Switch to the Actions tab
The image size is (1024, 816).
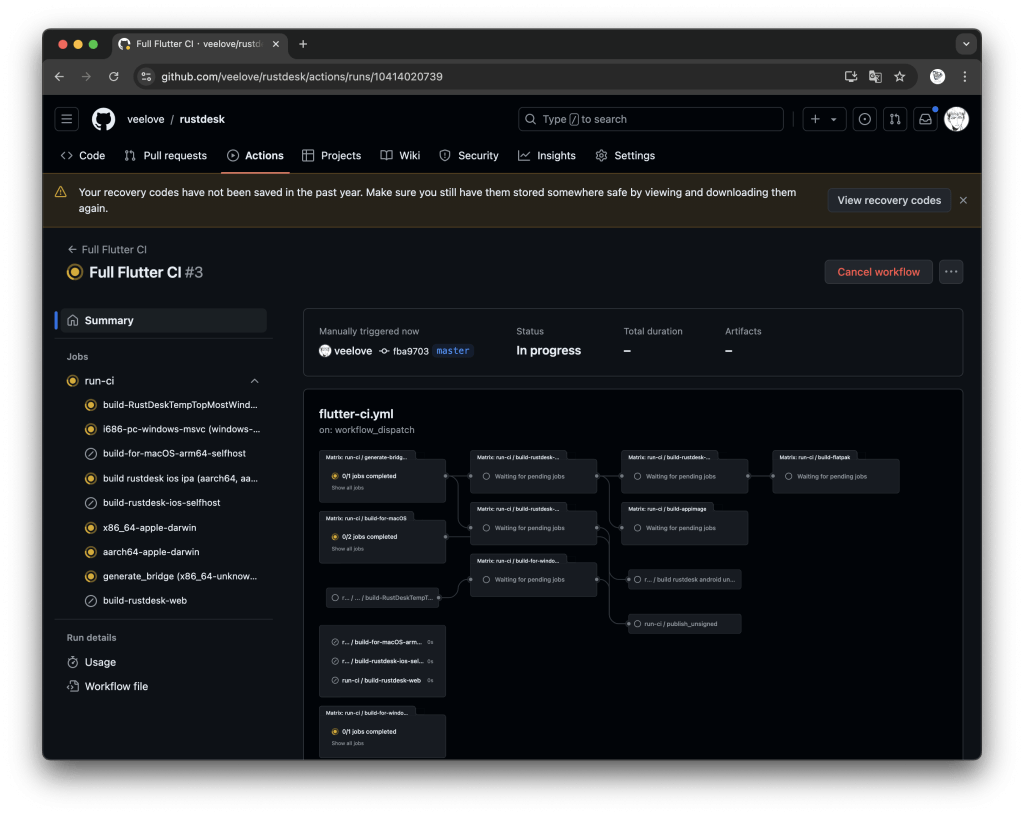click(x=255, y=155)
